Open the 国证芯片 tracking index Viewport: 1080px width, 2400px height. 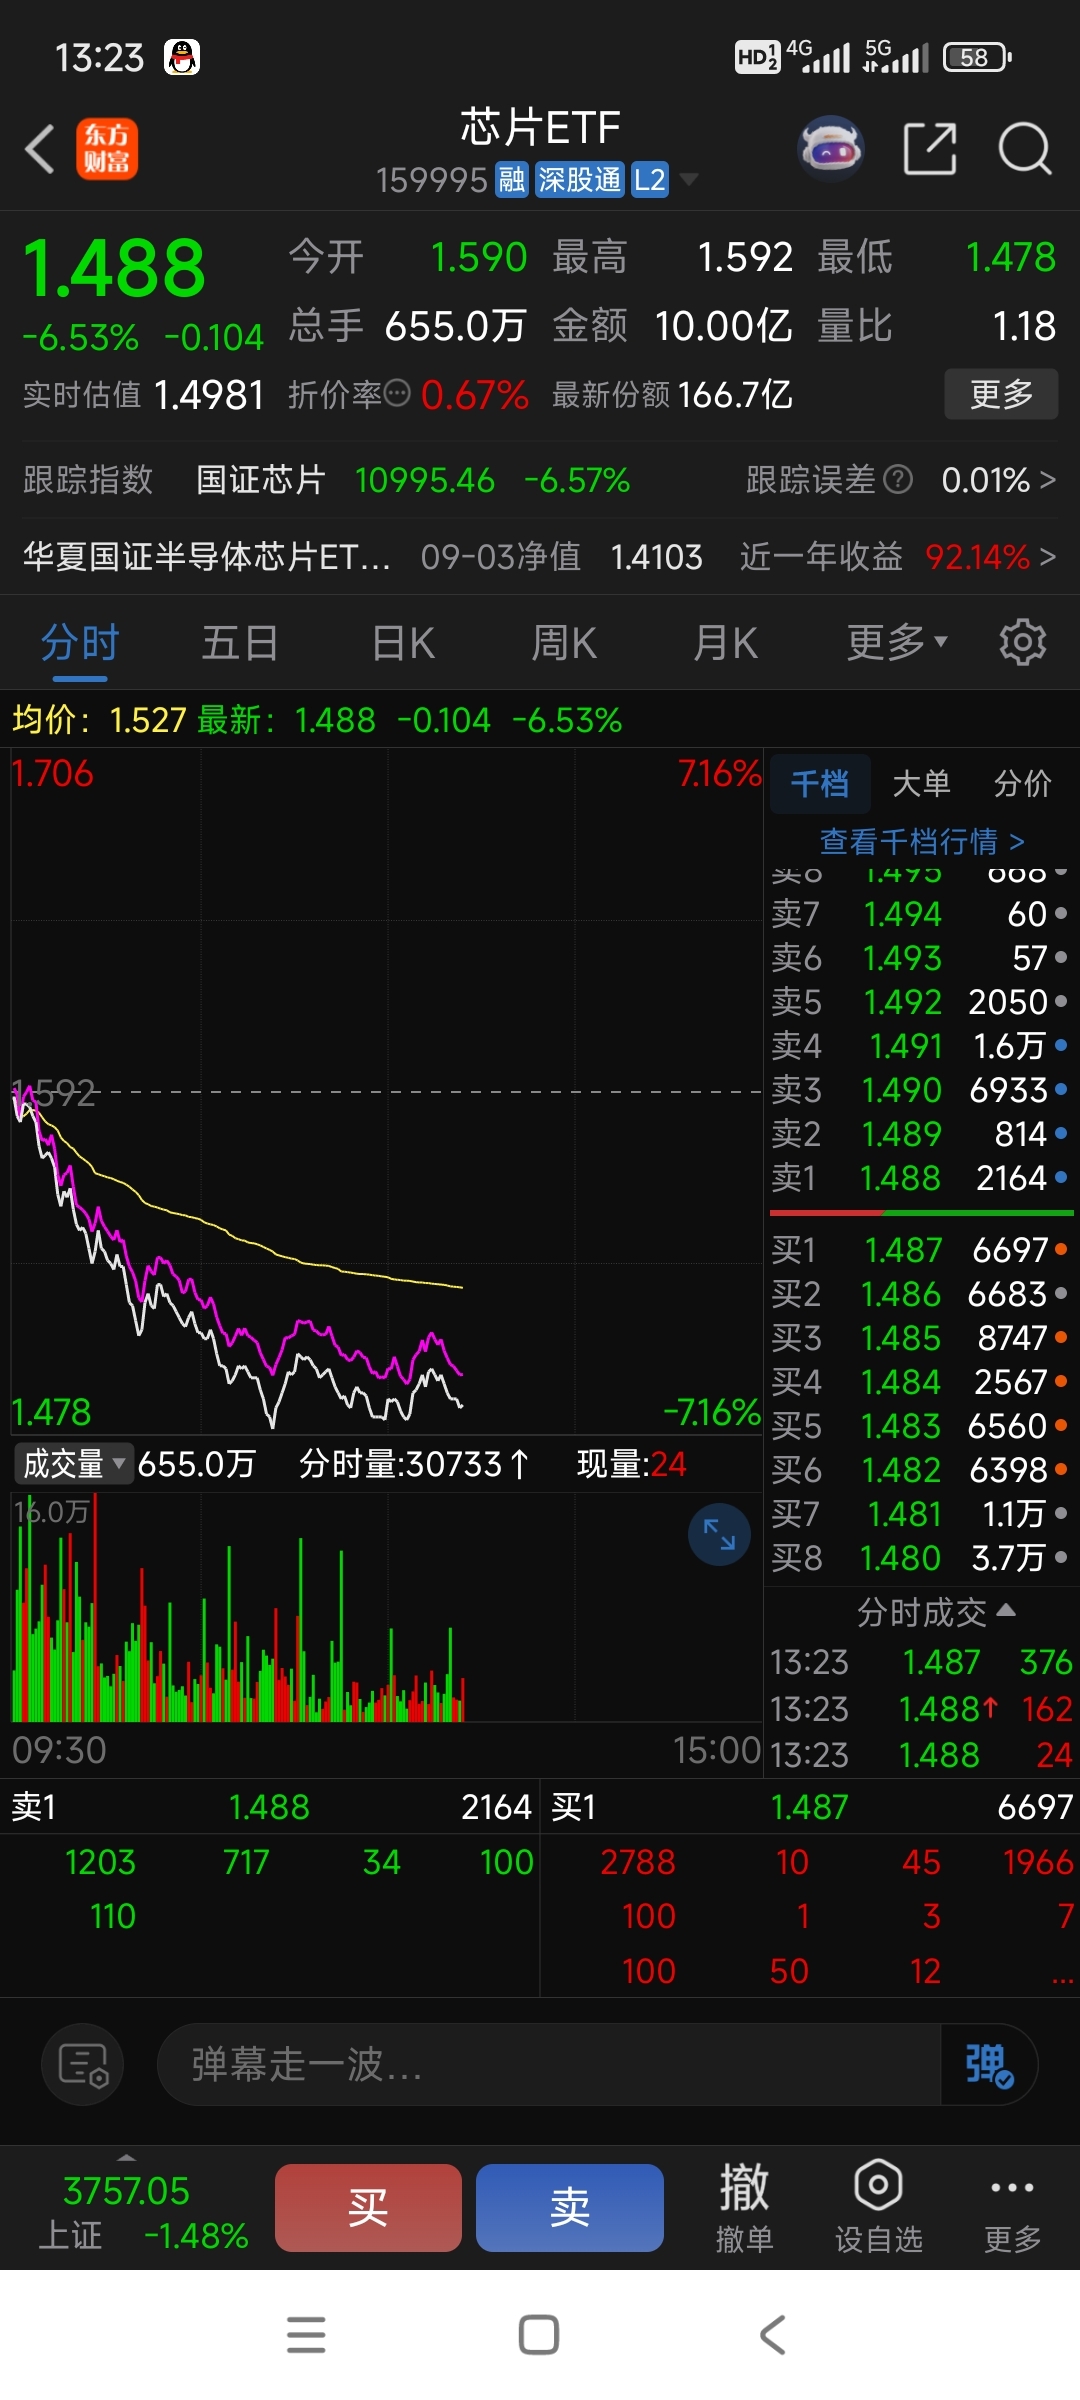[x=260, y=480]
